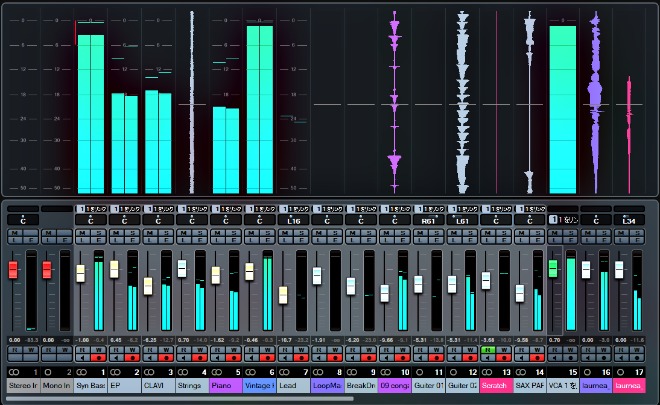Open routing dropdown above Guiter 01 channel
Viewport: 660px width, 405px height.
(x=428, y=209)
